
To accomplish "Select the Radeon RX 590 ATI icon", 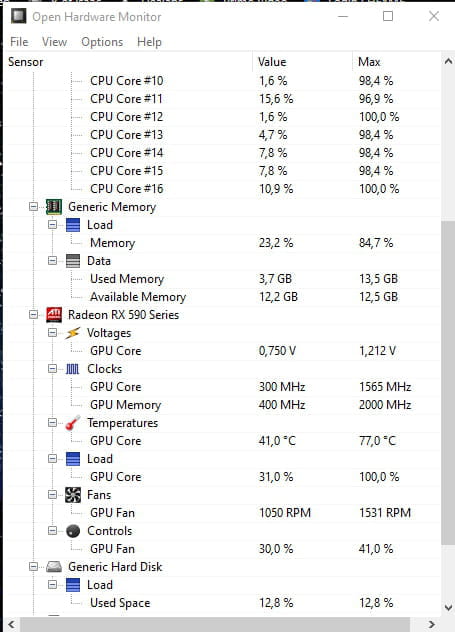I will tap(54, 315).
